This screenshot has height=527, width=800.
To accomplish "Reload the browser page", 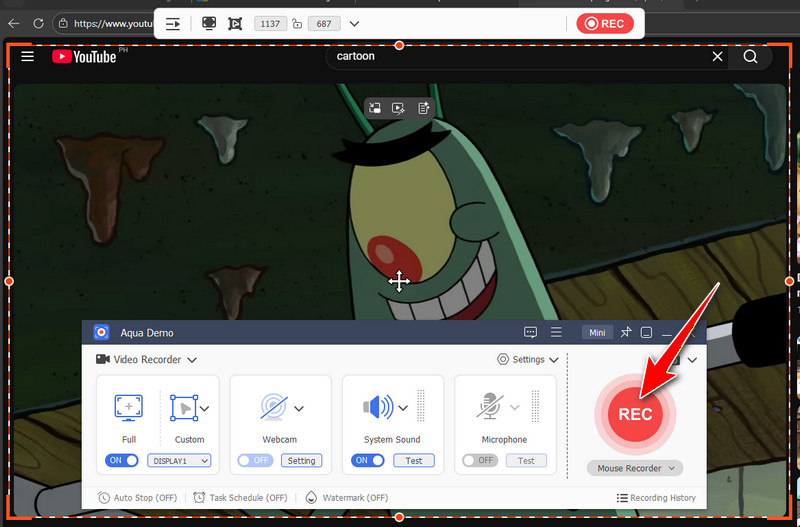I will click(x=38, y=23).
